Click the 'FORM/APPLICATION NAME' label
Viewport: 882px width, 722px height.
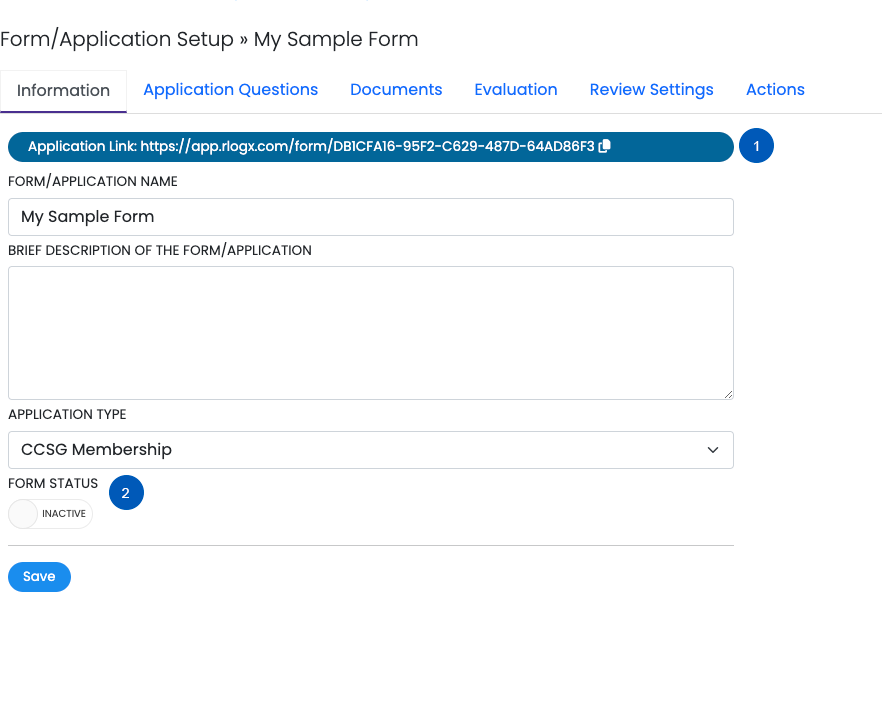pyautogui.click(x=93, y=181)
